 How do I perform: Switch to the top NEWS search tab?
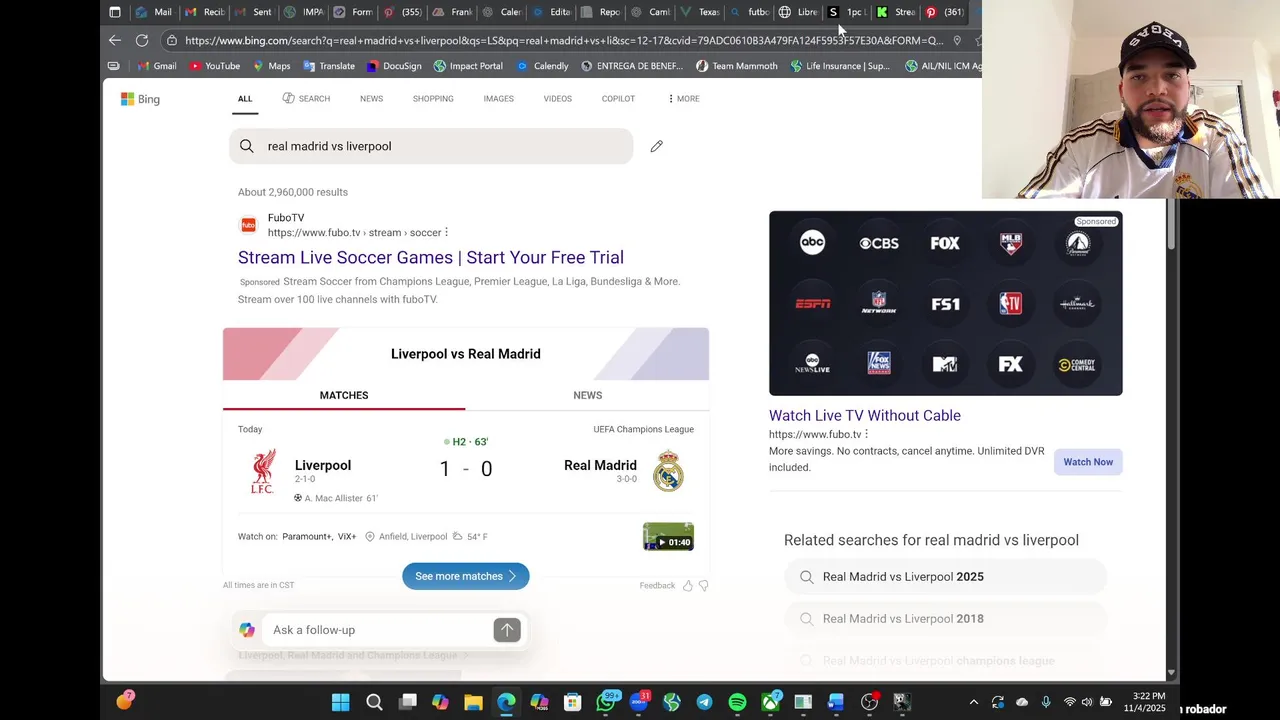[371, 98]
